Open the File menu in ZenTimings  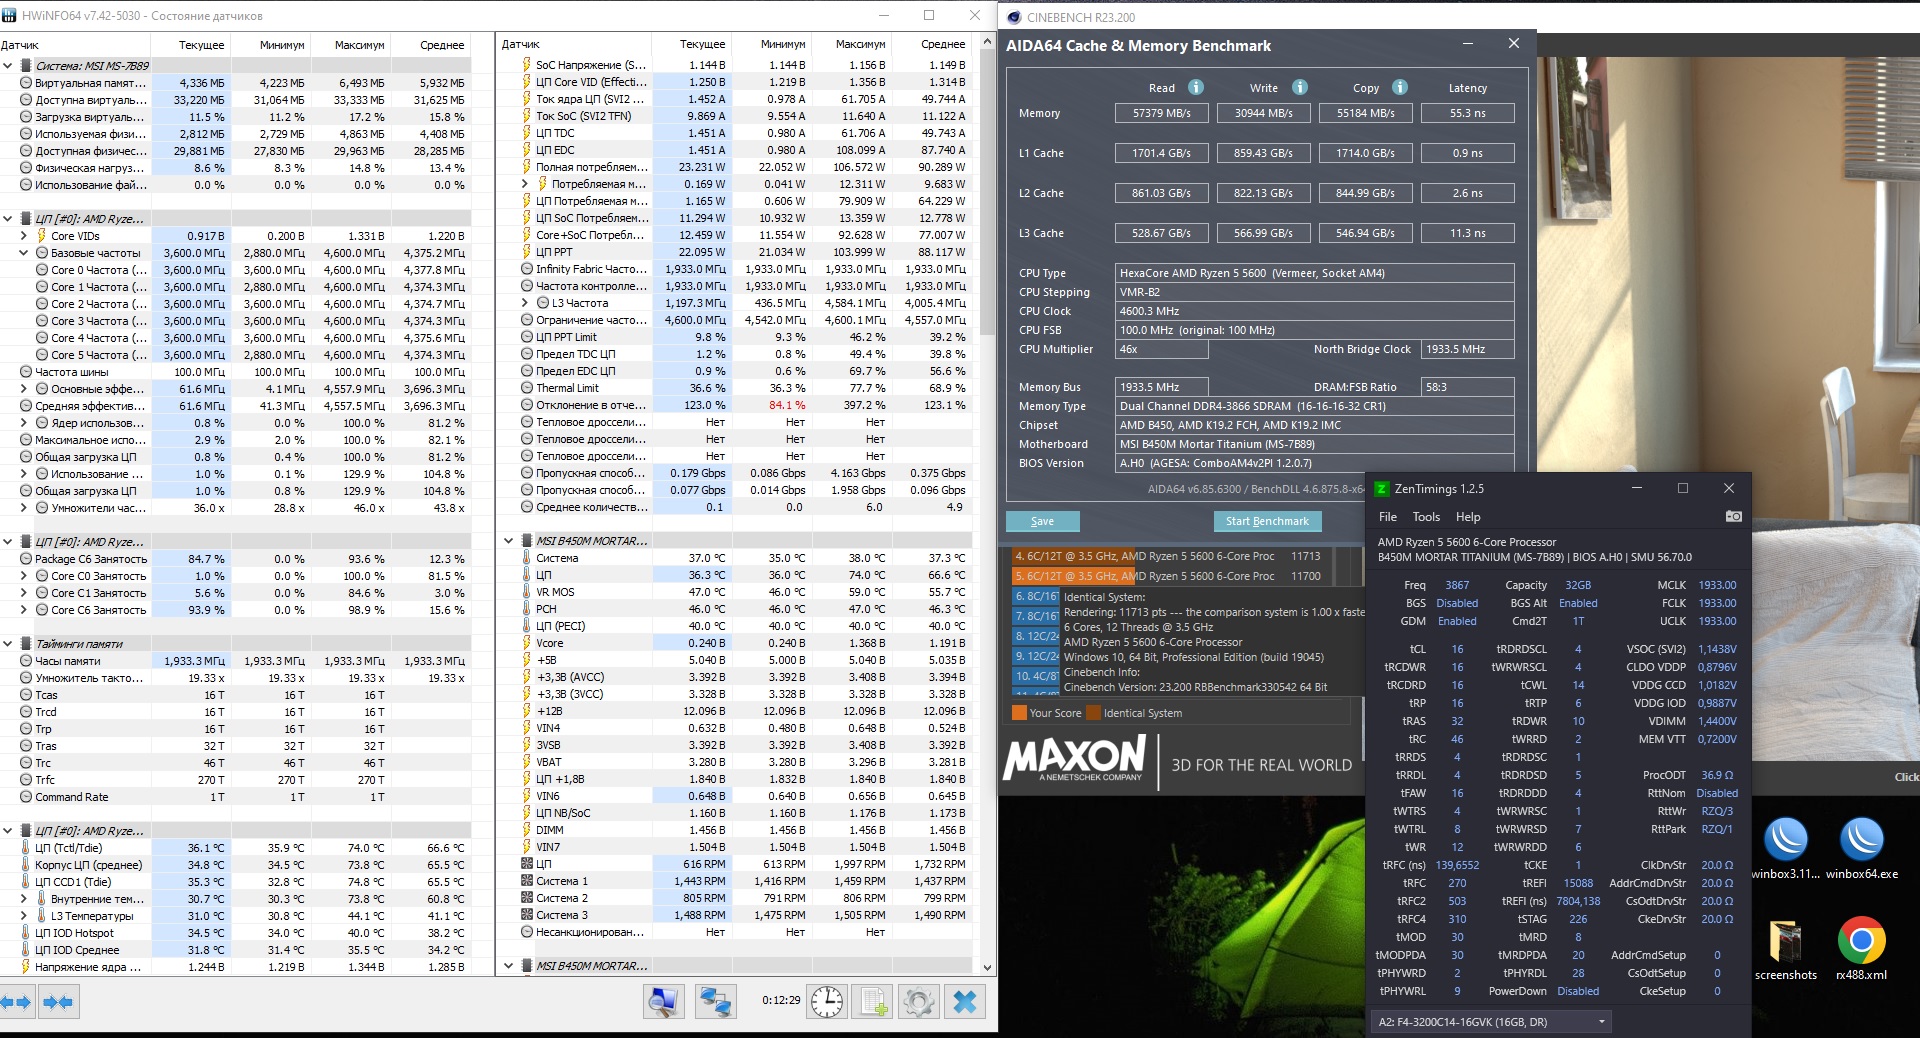1388,517
